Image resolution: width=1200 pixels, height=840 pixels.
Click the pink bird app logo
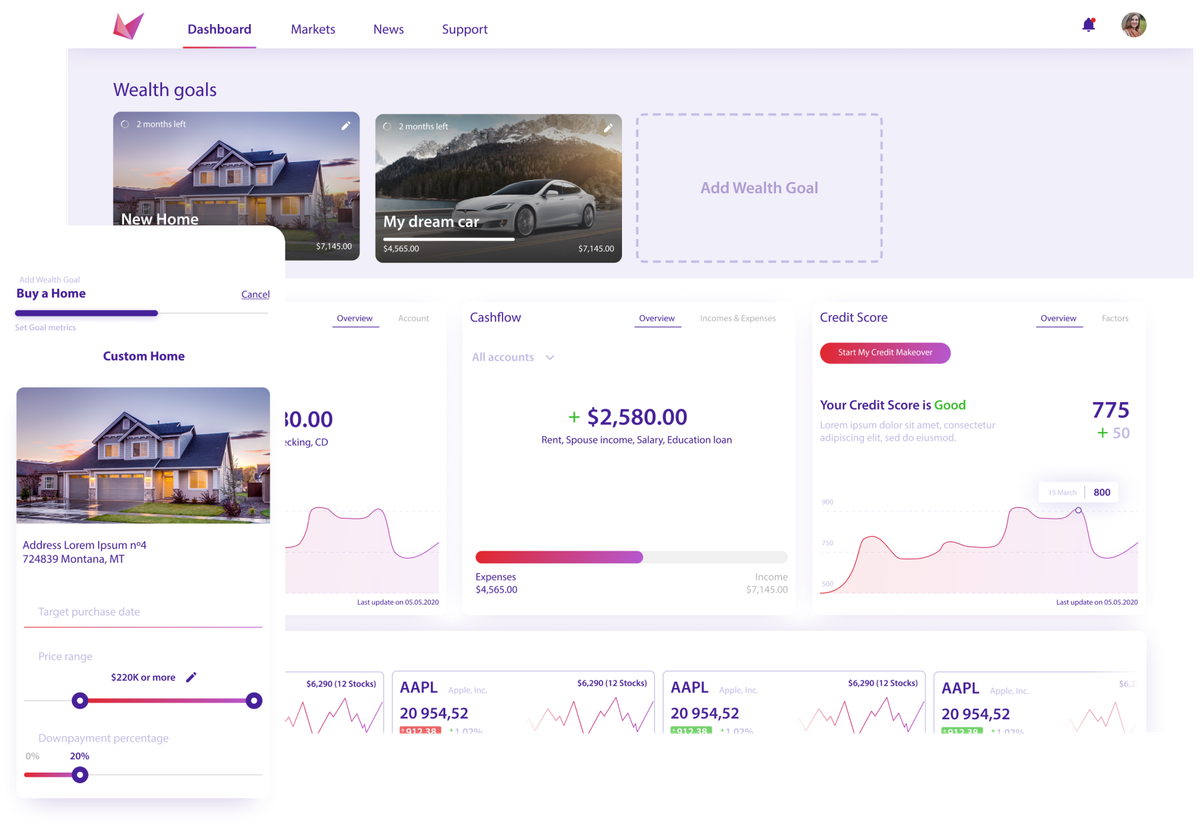pyautogui.click(x=129, y=26)
